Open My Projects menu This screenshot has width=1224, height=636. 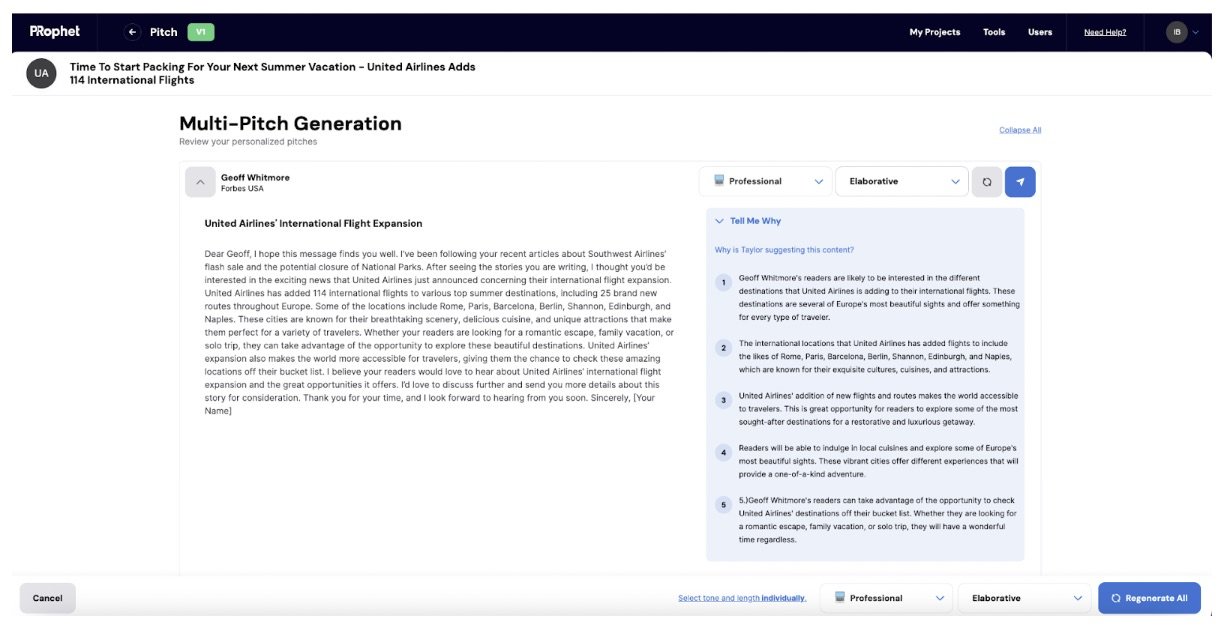(x=934, y=32)
